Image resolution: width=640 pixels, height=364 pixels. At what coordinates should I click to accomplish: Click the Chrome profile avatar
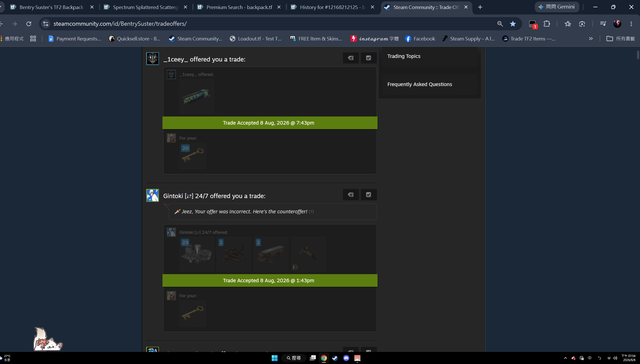[617, 24]
